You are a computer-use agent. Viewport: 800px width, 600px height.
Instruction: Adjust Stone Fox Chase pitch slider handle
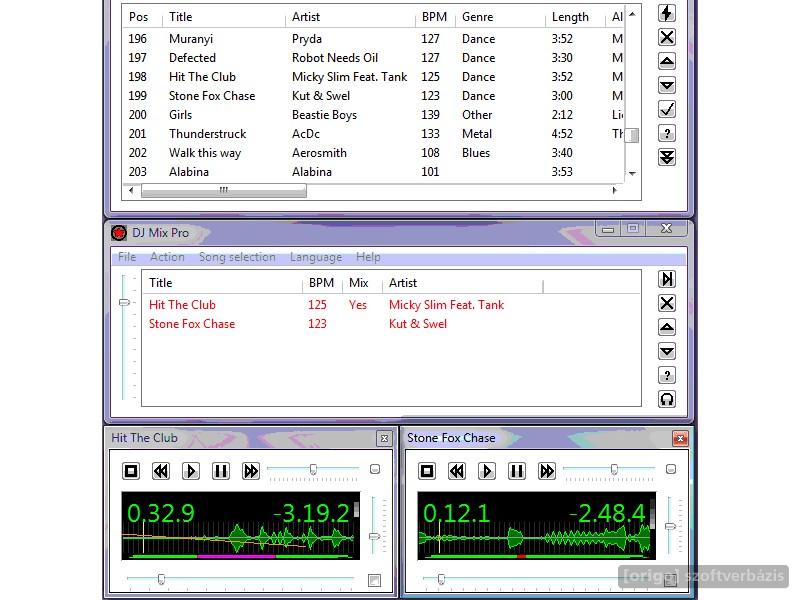(x=614, y=469)
